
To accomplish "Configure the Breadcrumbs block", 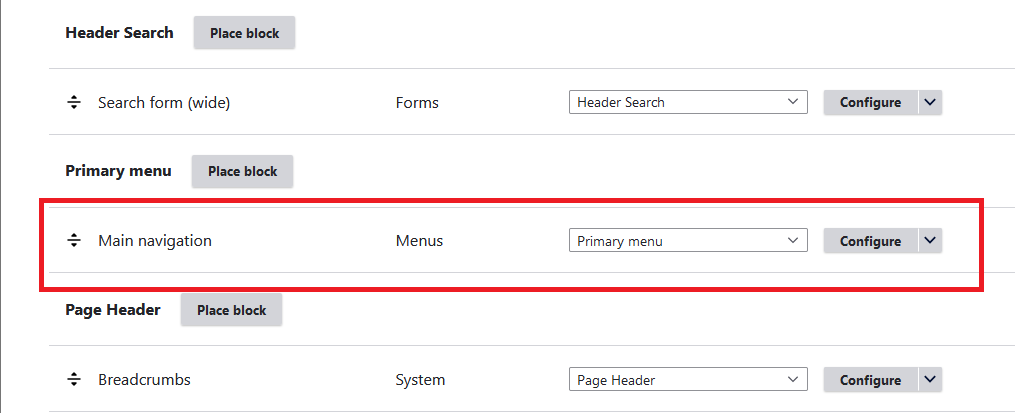I will pos(869,380).
